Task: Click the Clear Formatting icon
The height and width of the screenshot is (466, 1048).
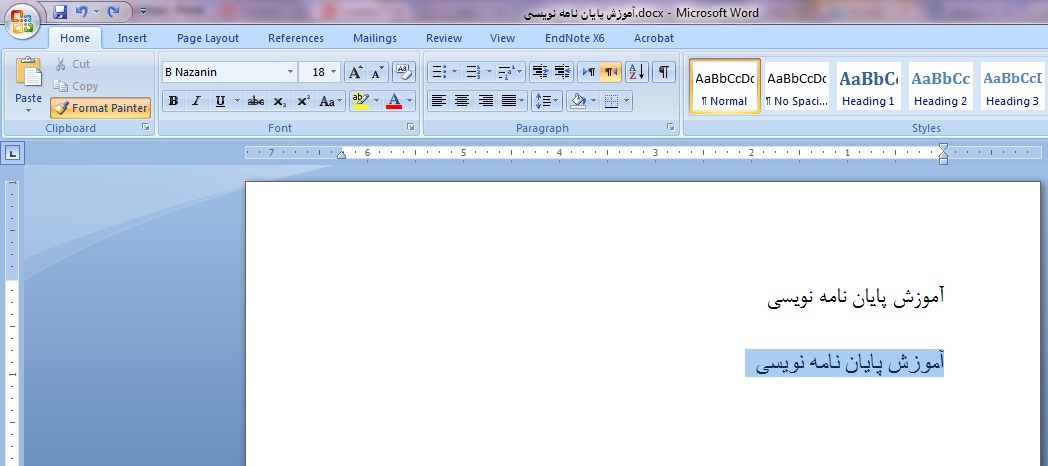Action: tap(404, 72)
